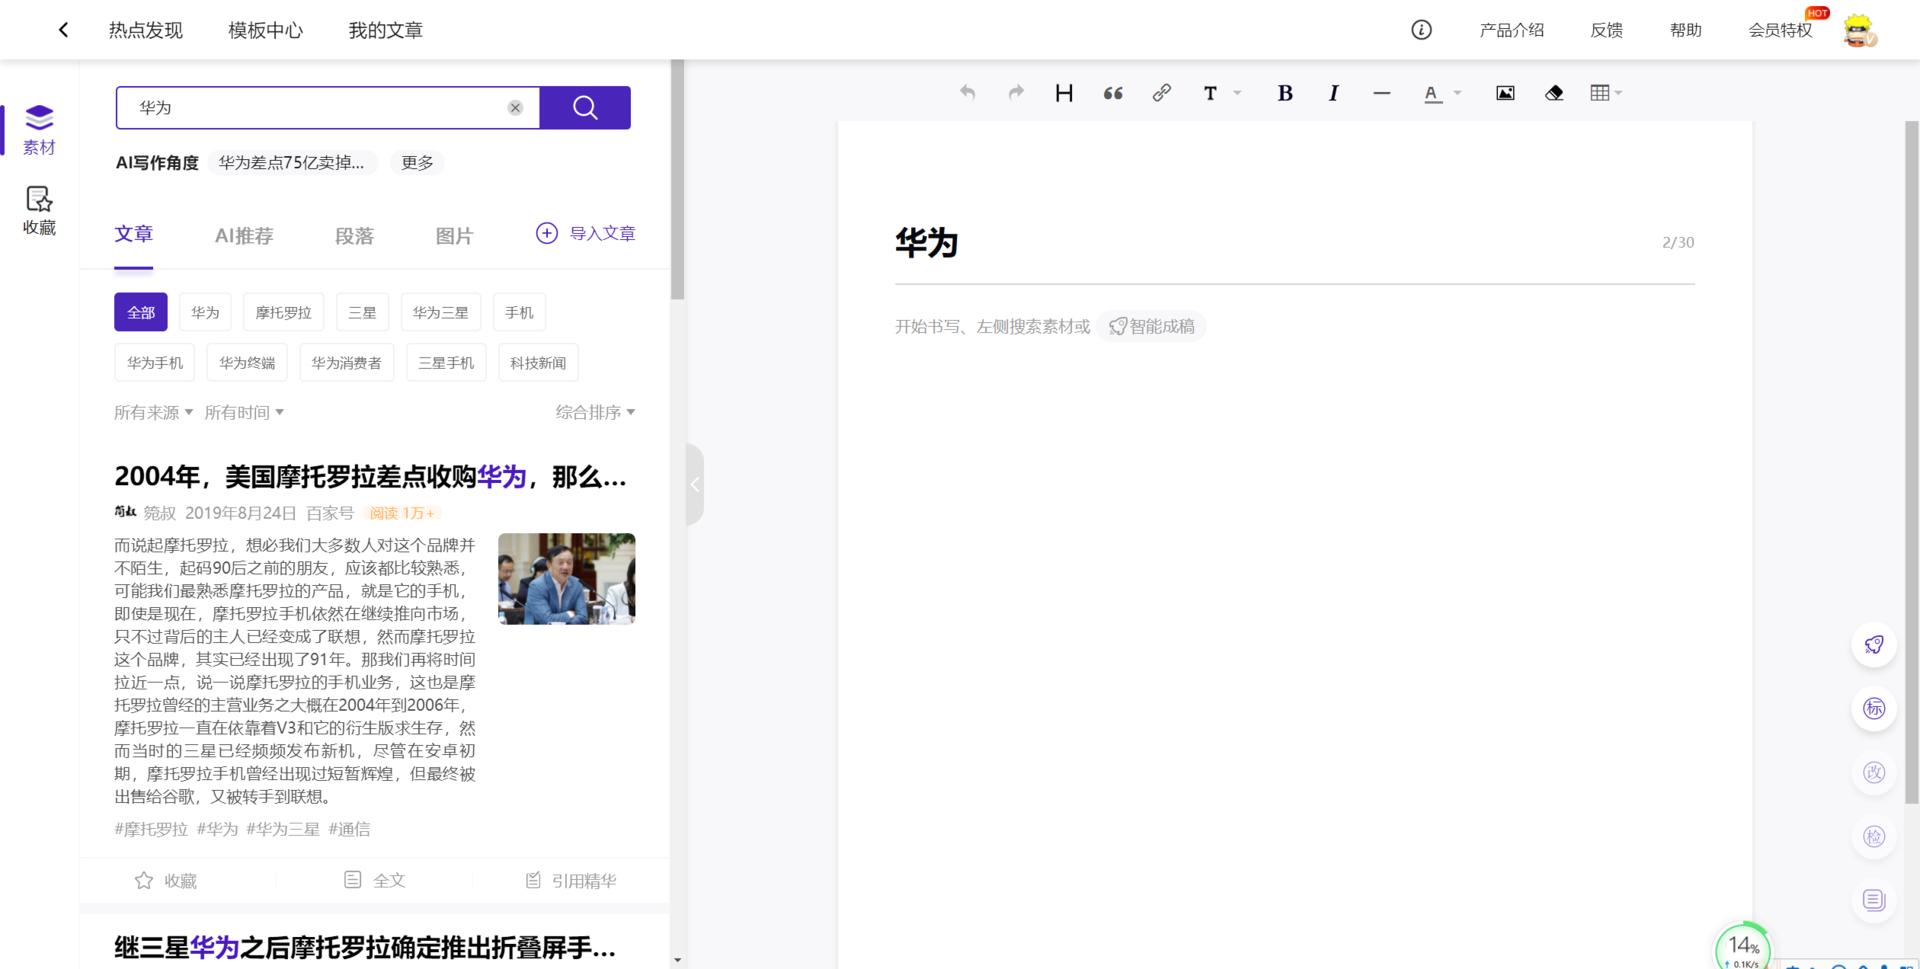Insert a horizontal divider line
This screenshot has height=969, width=1920.
(x=1382, y=93)
